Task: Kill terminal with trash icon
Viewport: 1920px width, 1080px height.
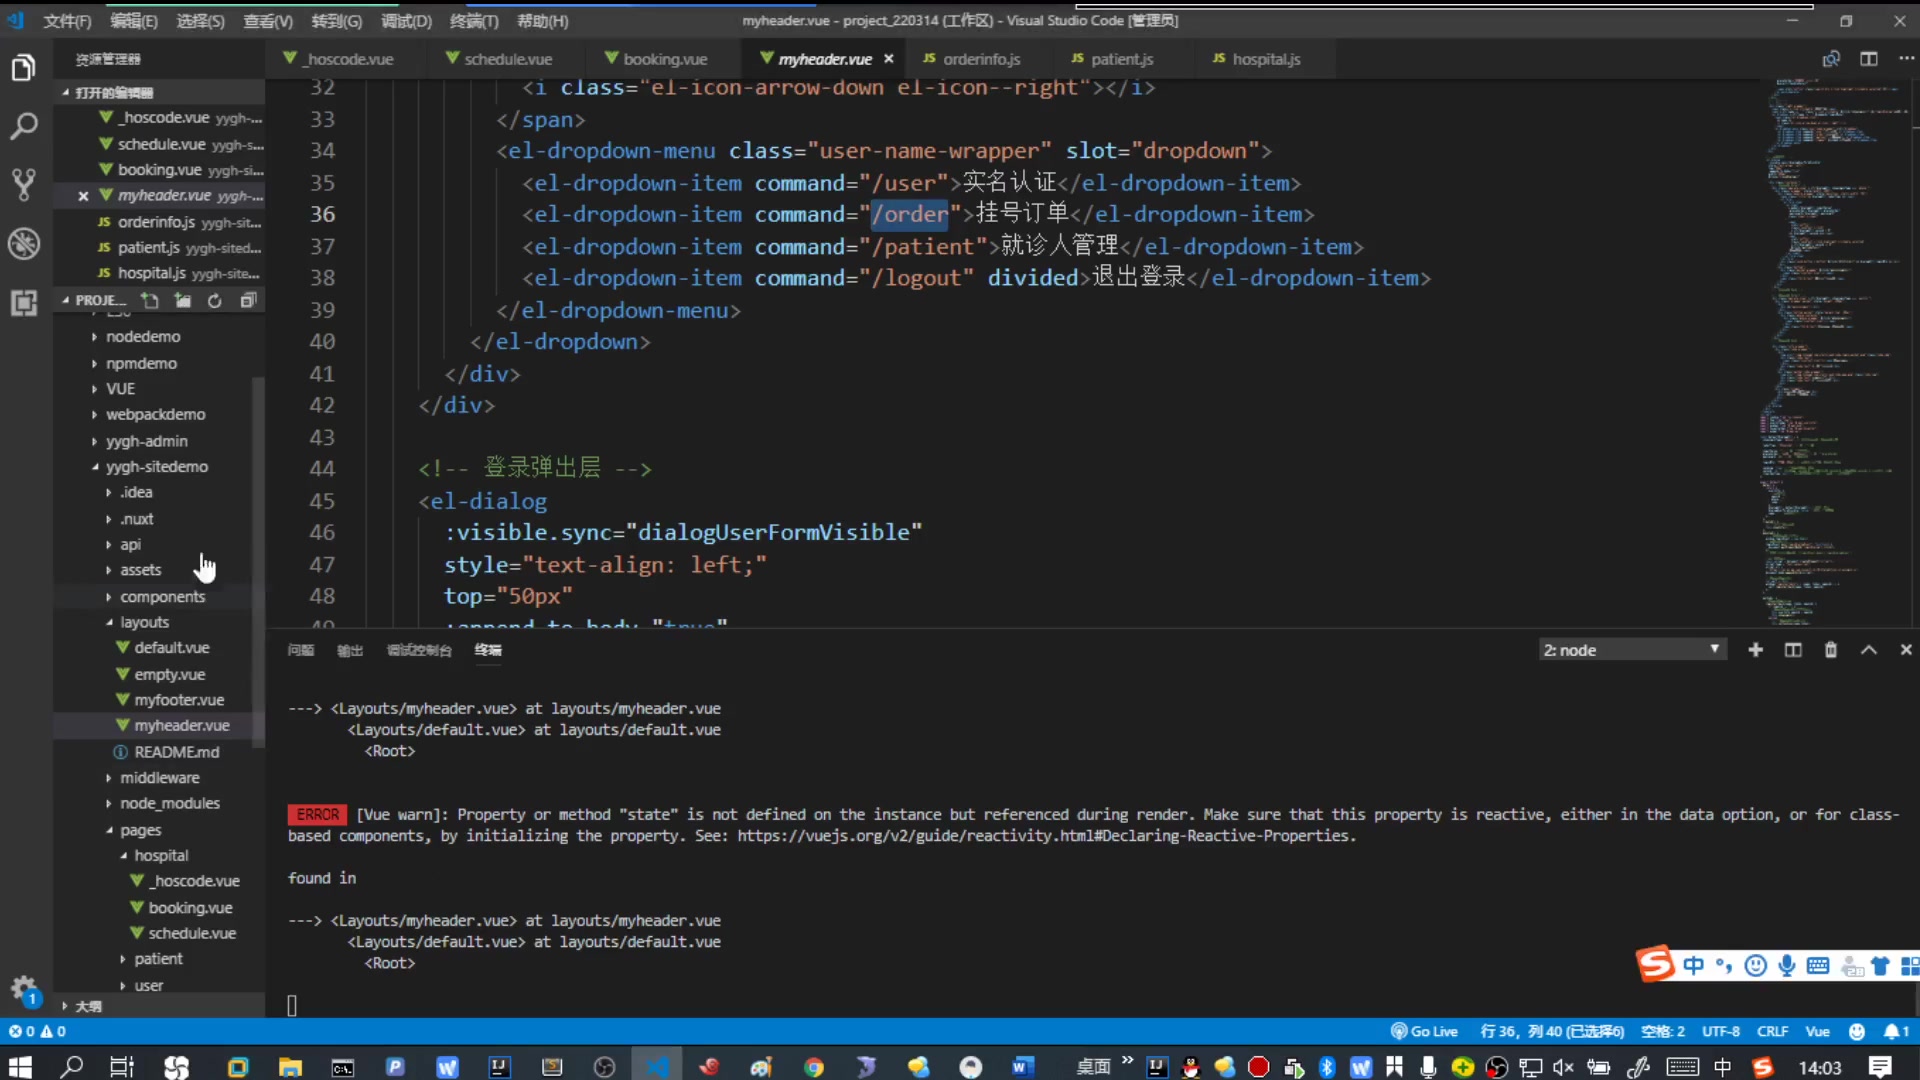Action: point(1831,650)
